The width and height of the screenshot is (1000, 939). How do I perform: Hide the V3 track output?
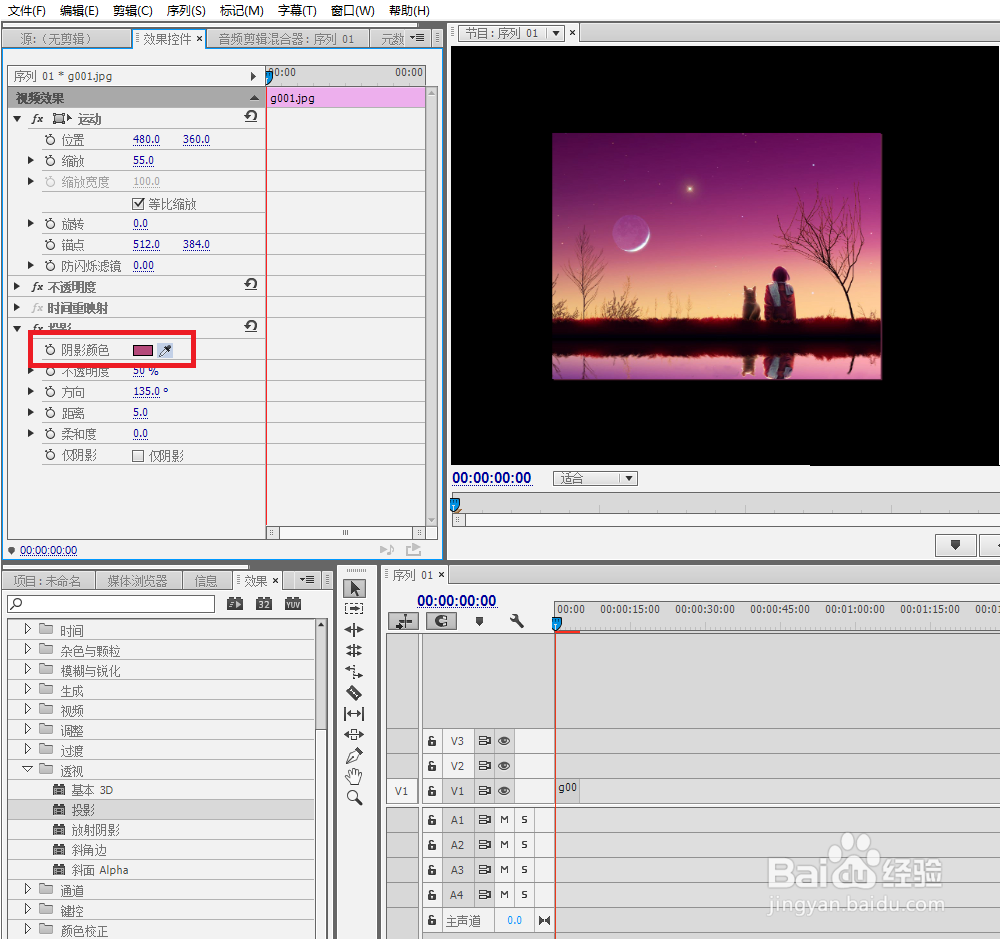(504, 741)
